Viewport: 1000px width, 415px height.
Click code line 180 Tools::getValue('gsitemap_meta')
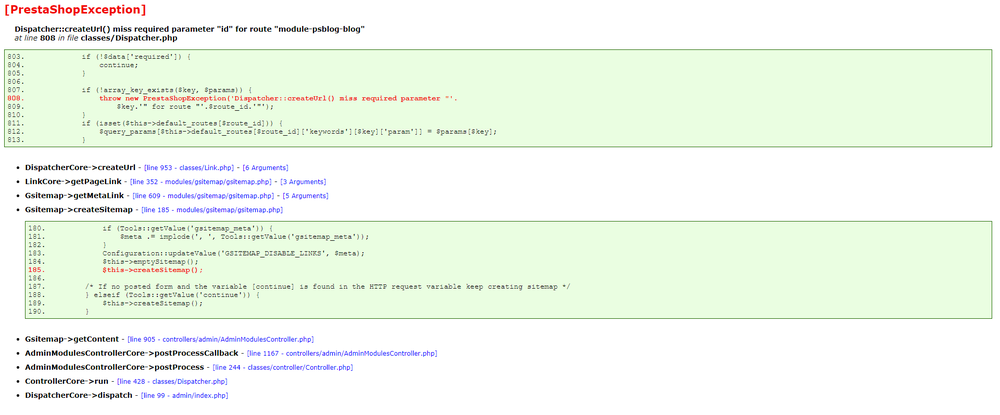(x=188, y=228)
